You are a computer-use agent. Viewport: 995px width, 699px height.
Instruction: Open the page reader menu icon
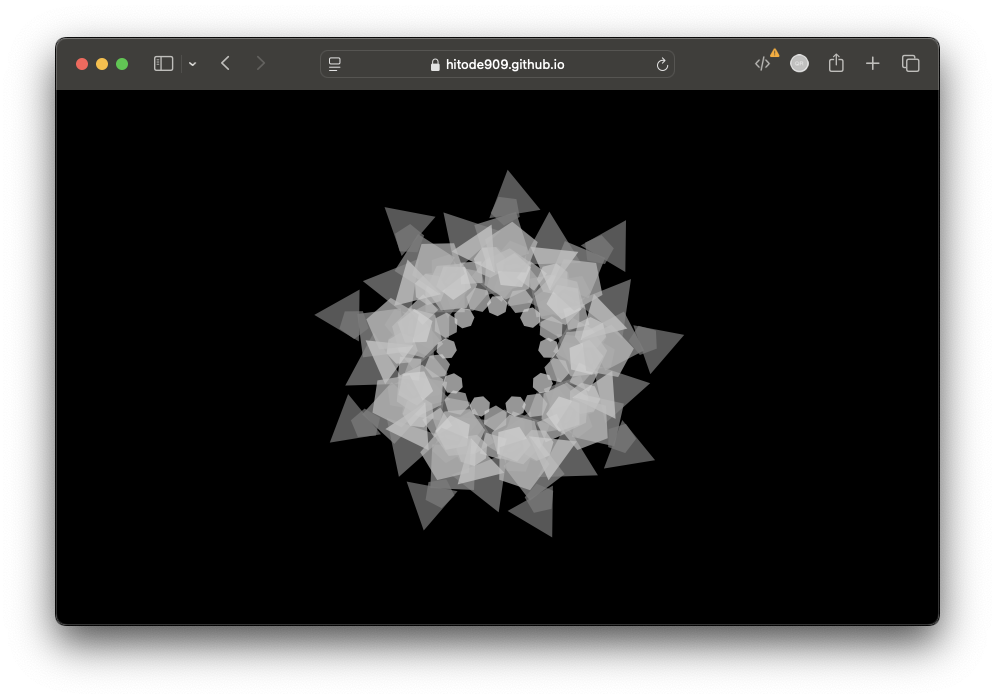[x=334, y=64]
